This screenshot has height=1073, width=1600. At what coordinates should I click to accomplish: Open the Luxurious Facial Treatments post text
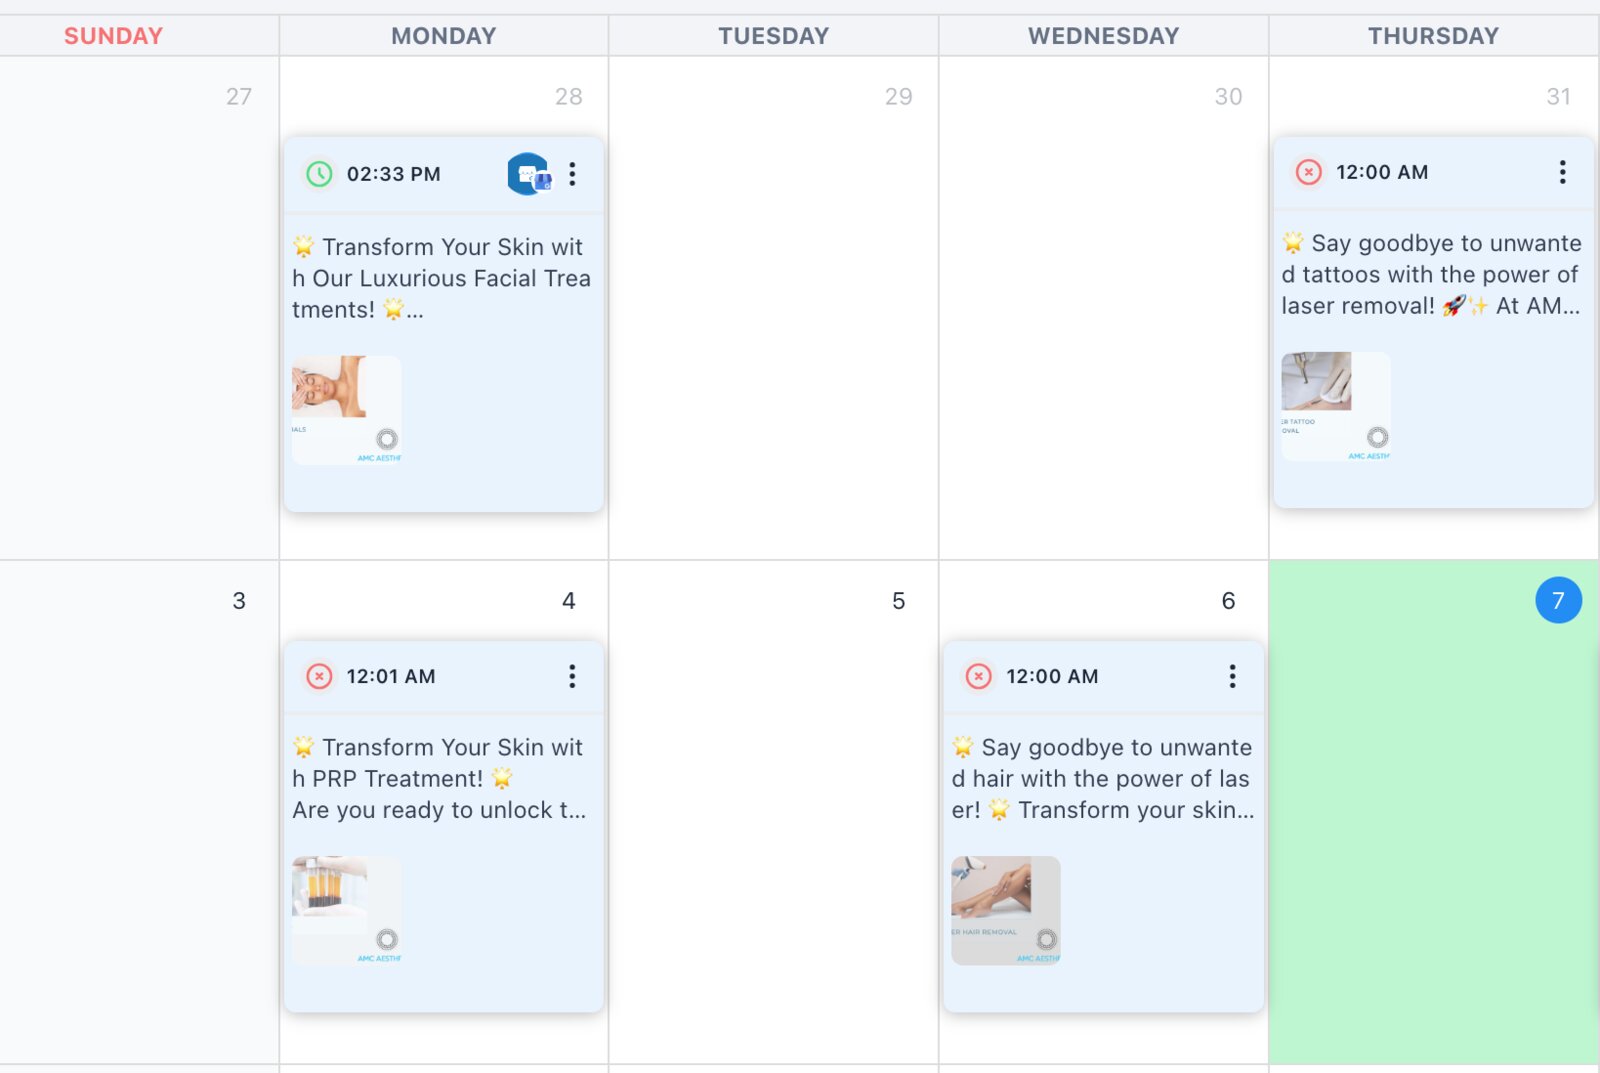click(442, 278)
